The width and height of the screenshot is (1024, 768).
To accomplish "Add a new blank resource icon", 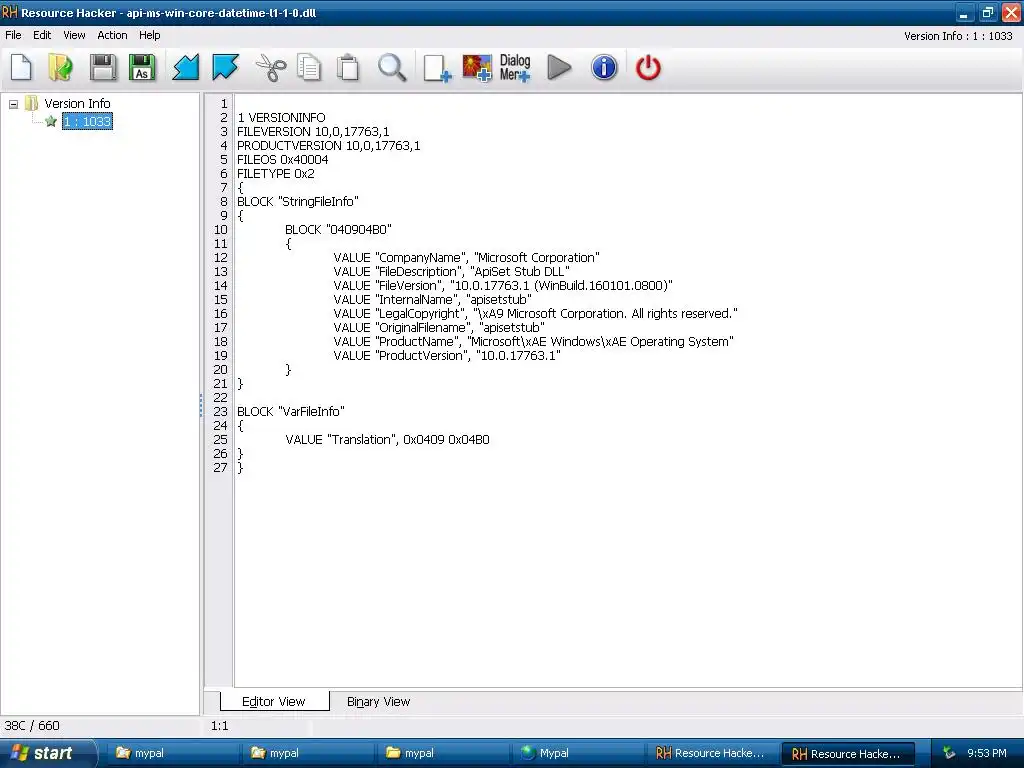I will pyautogui.click(x=437, y=67).
